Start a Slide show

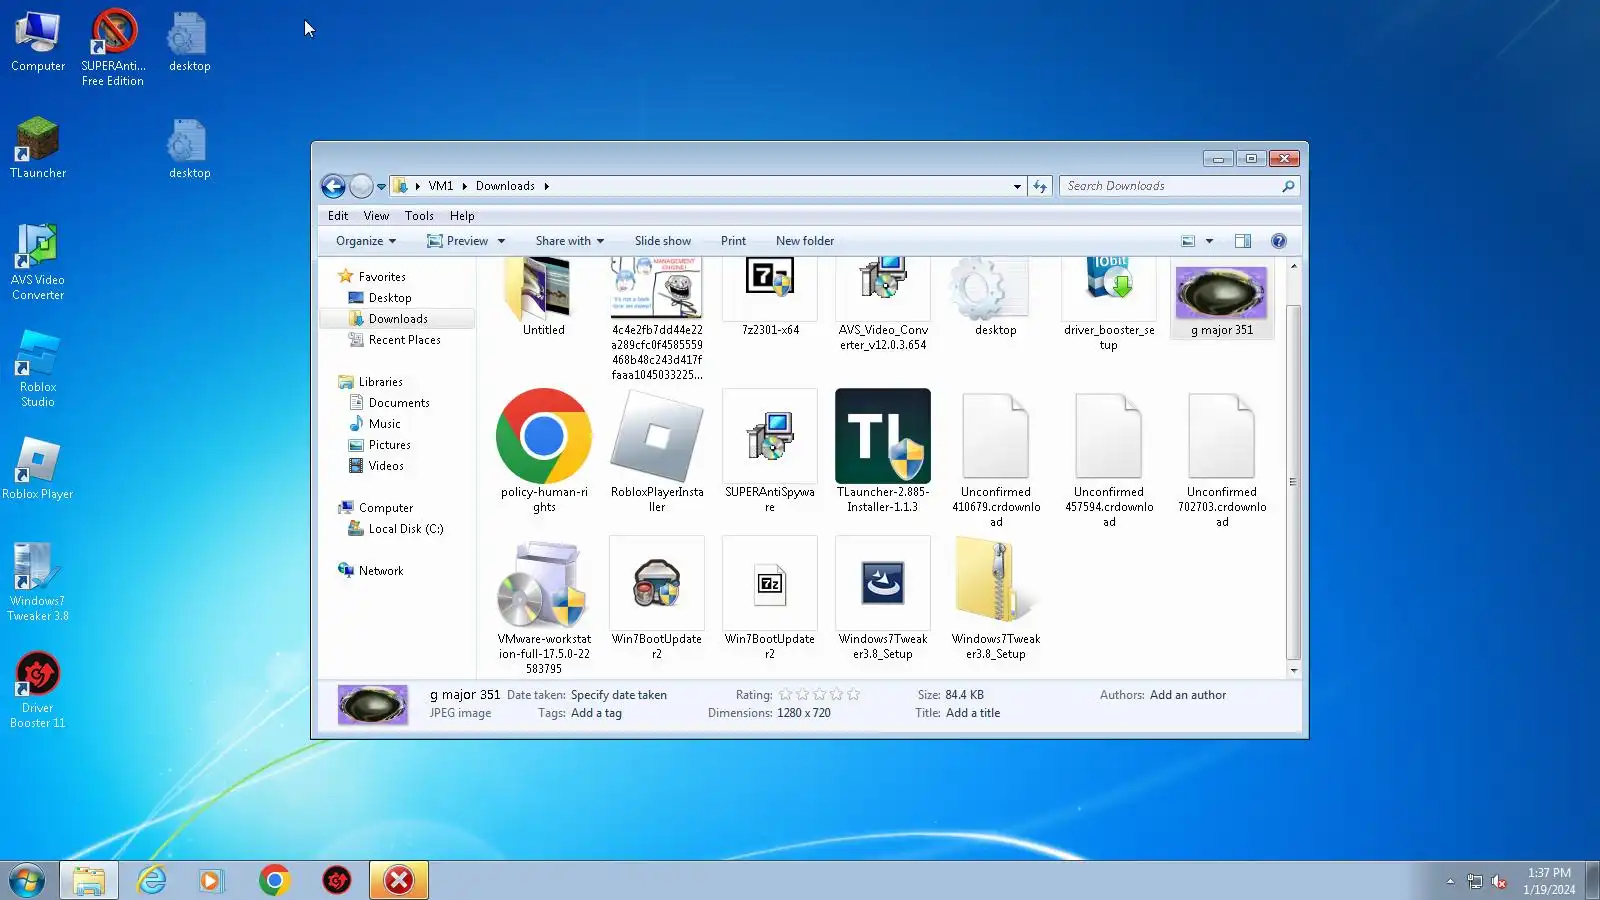663,241
